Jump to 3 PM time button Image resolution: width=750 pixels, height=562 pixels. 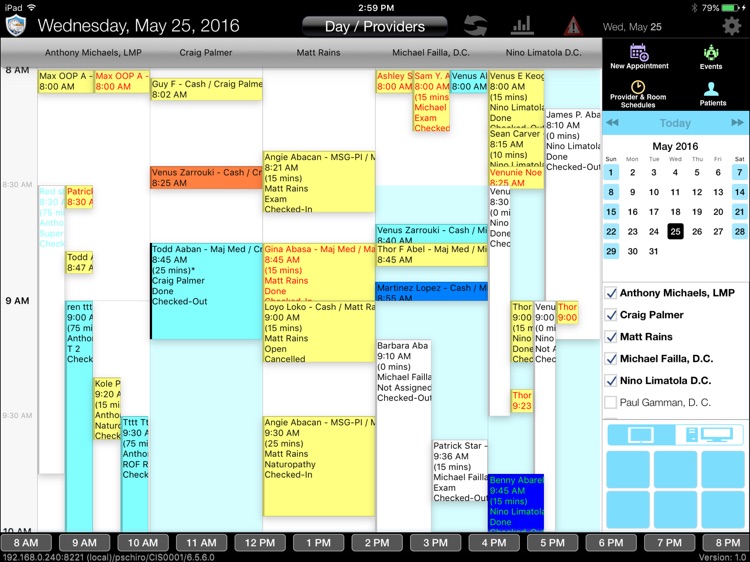coord(435,543)
